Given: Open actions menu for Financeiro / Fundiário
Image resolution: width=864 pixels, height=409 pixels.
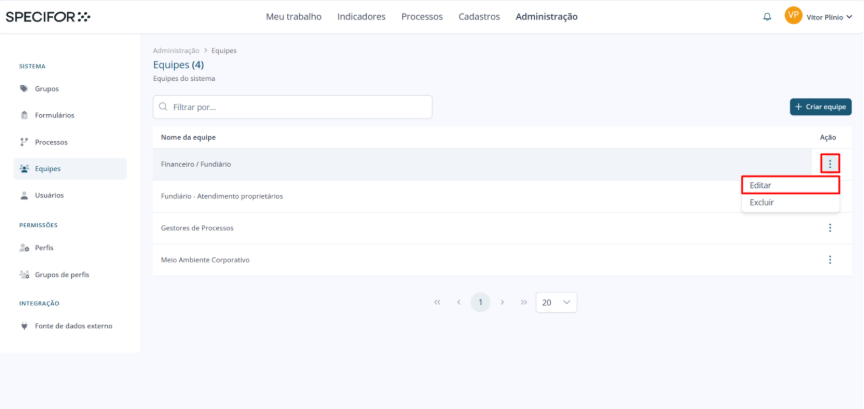Looking at the screenshot, I should tap(830, 164).
